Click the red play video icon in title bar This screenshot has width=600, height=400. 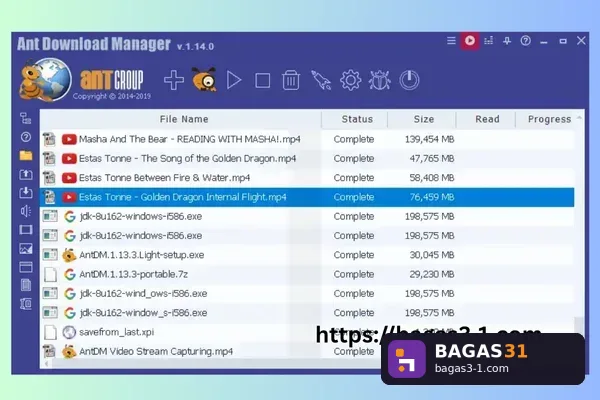point(470,41)
